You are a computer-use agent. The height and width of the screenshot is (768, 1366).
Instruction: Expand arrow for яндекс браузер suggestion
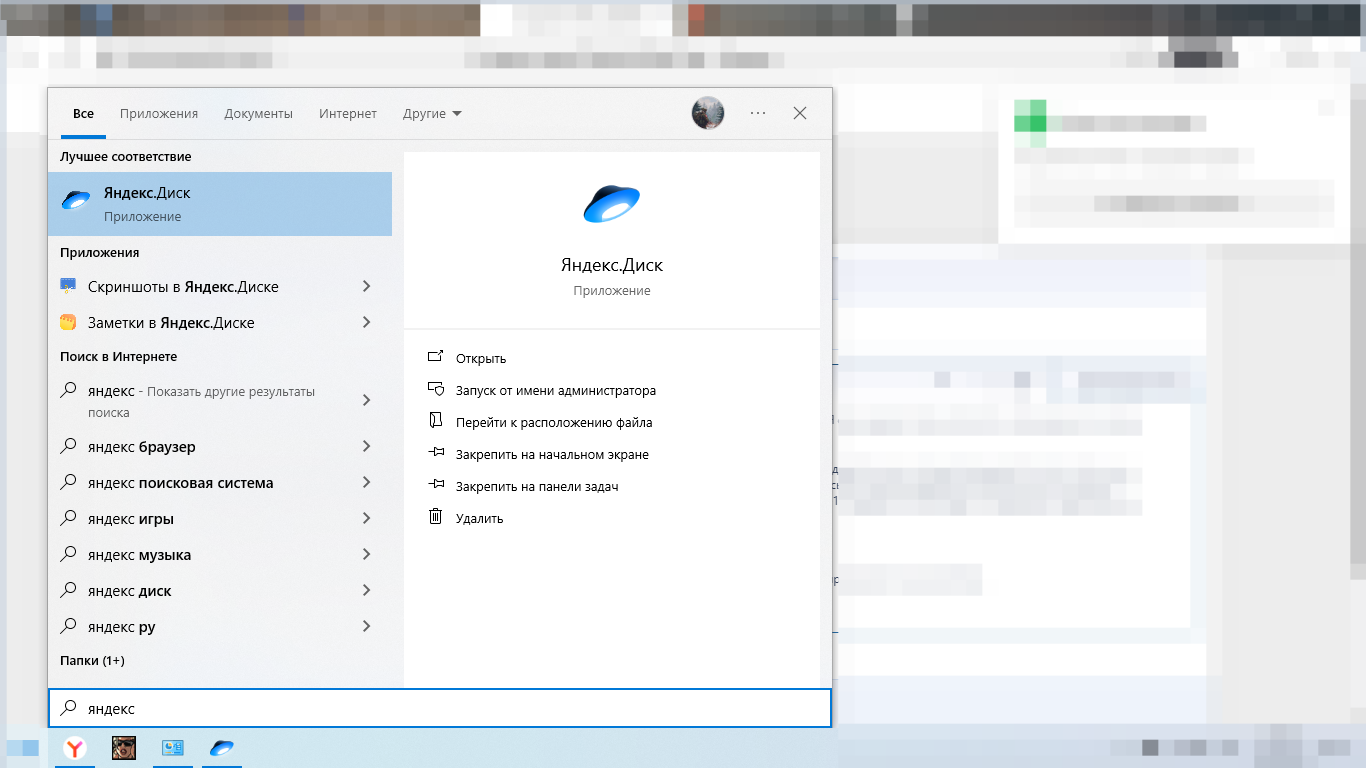point(366,447)
